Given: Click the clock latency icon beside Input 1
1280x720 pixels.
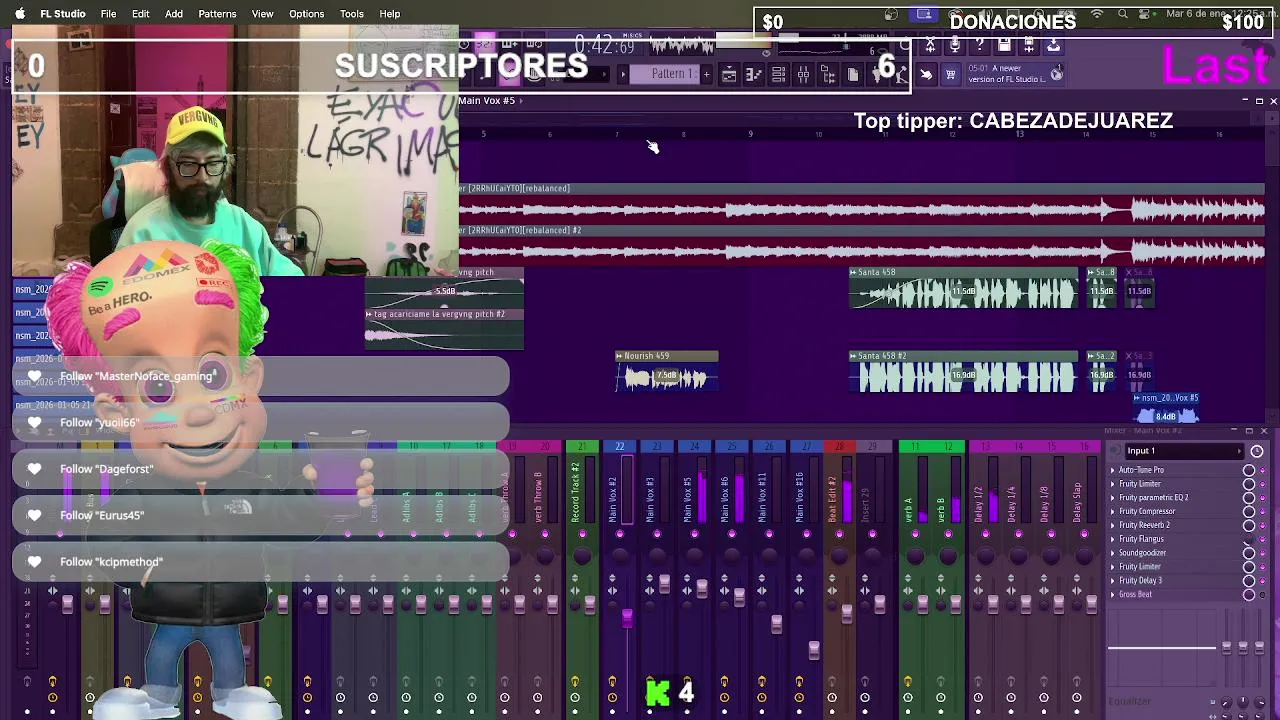Looking at the screenshot, I should coord(1257,451).
